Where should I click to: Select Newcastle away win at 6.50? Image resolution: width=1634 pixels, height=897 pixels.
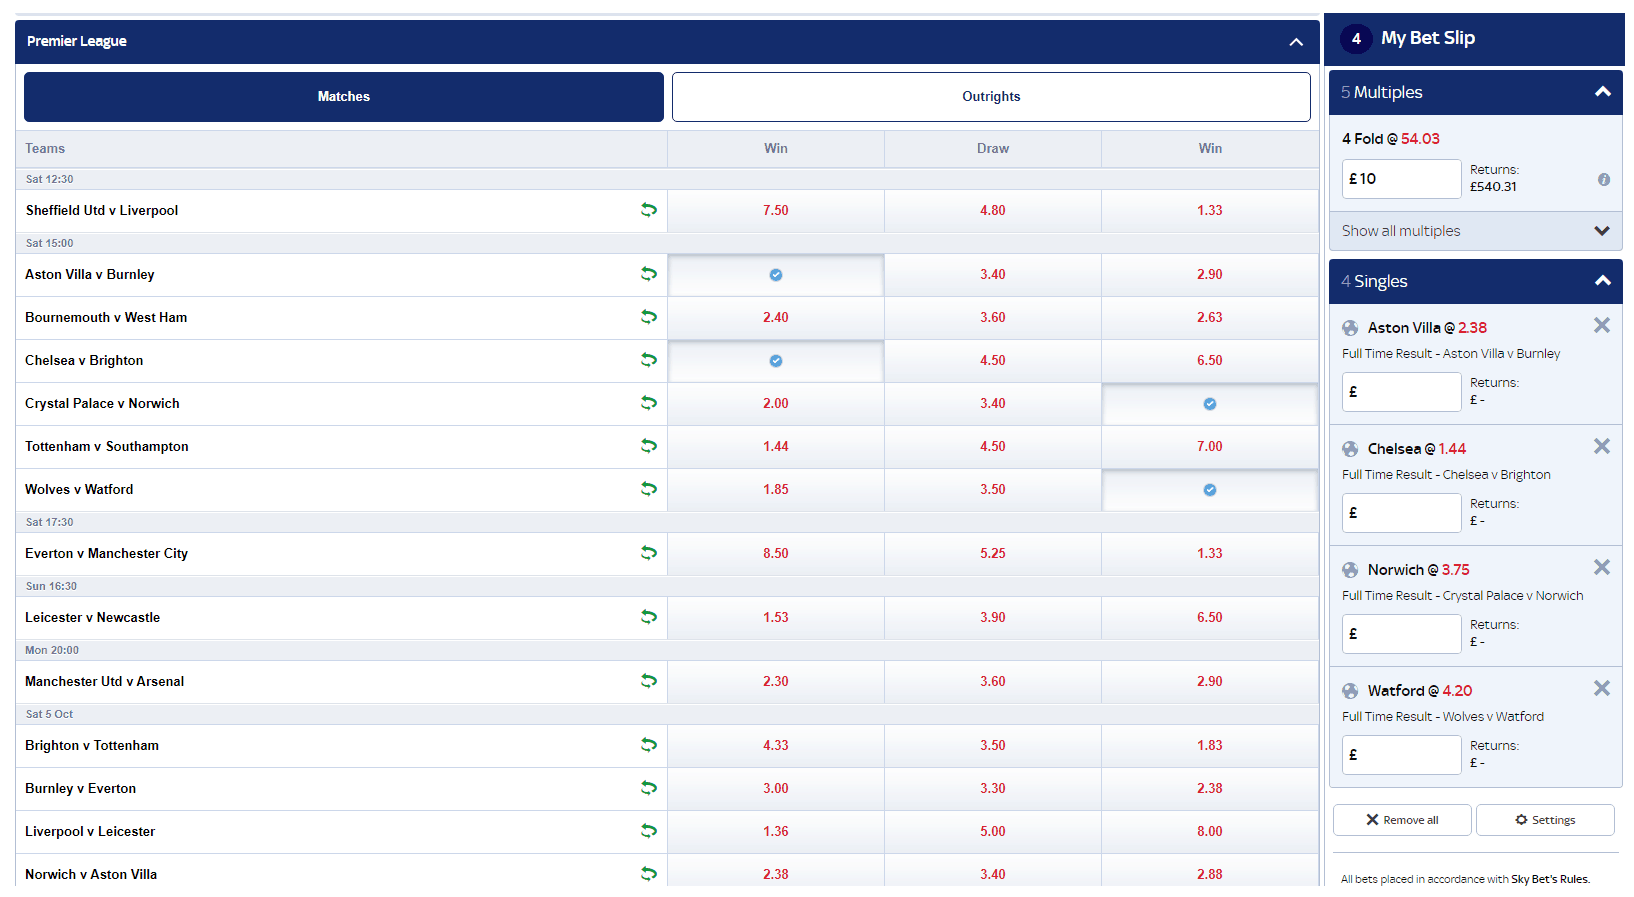(x=1210, y=618)
